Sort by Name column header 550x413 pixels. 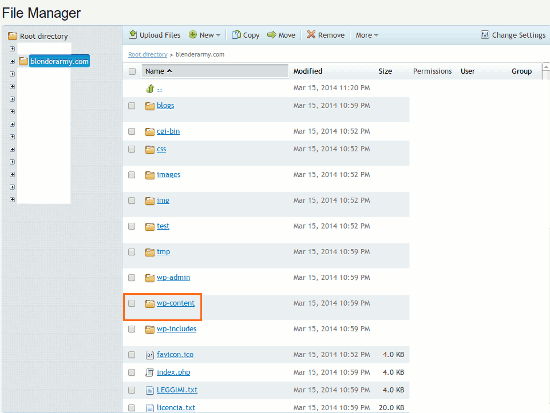(x=215, y=71)
